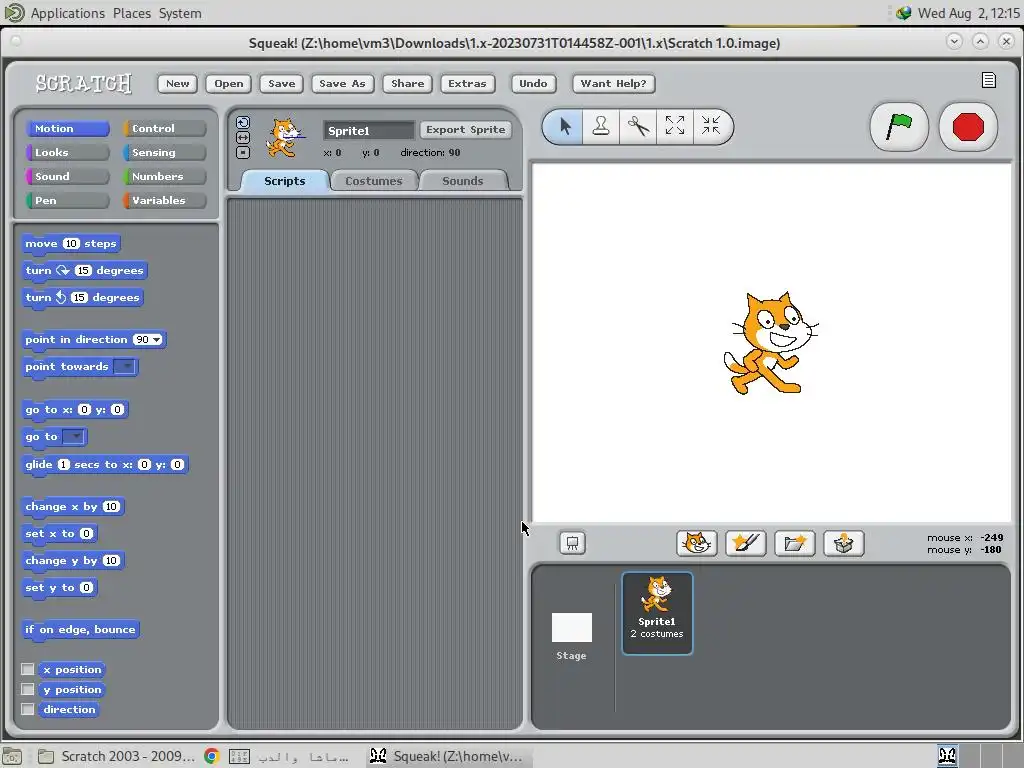
Task: Select the Variables block category
Action: tap(165, 200)
